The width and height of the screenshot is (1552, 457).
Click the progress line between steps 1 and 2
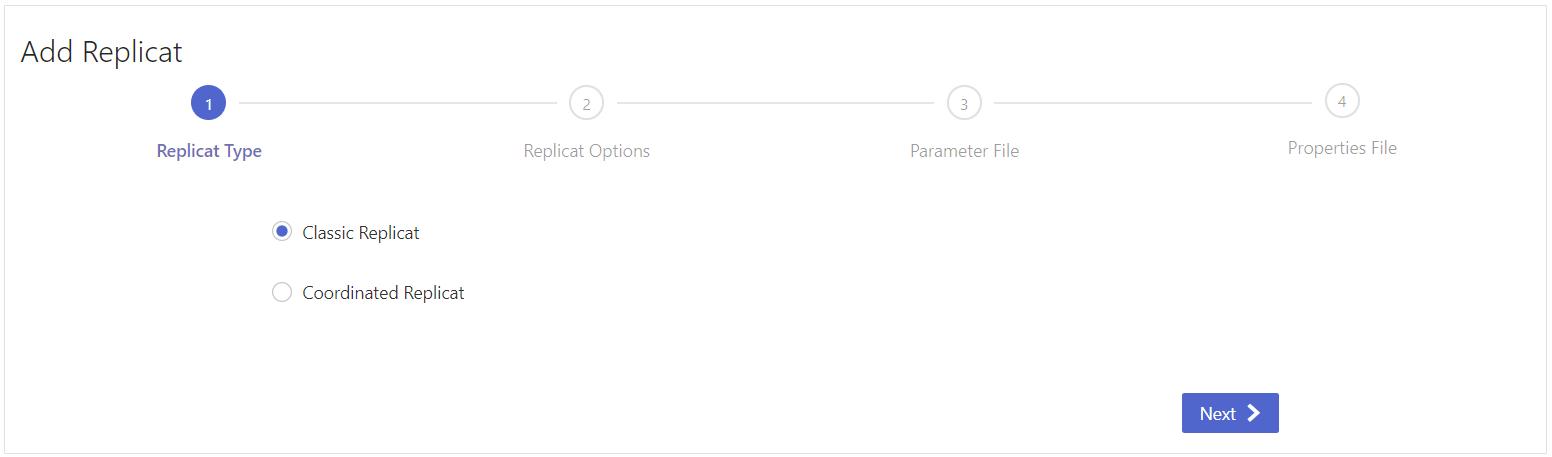(x=397, y=103)
